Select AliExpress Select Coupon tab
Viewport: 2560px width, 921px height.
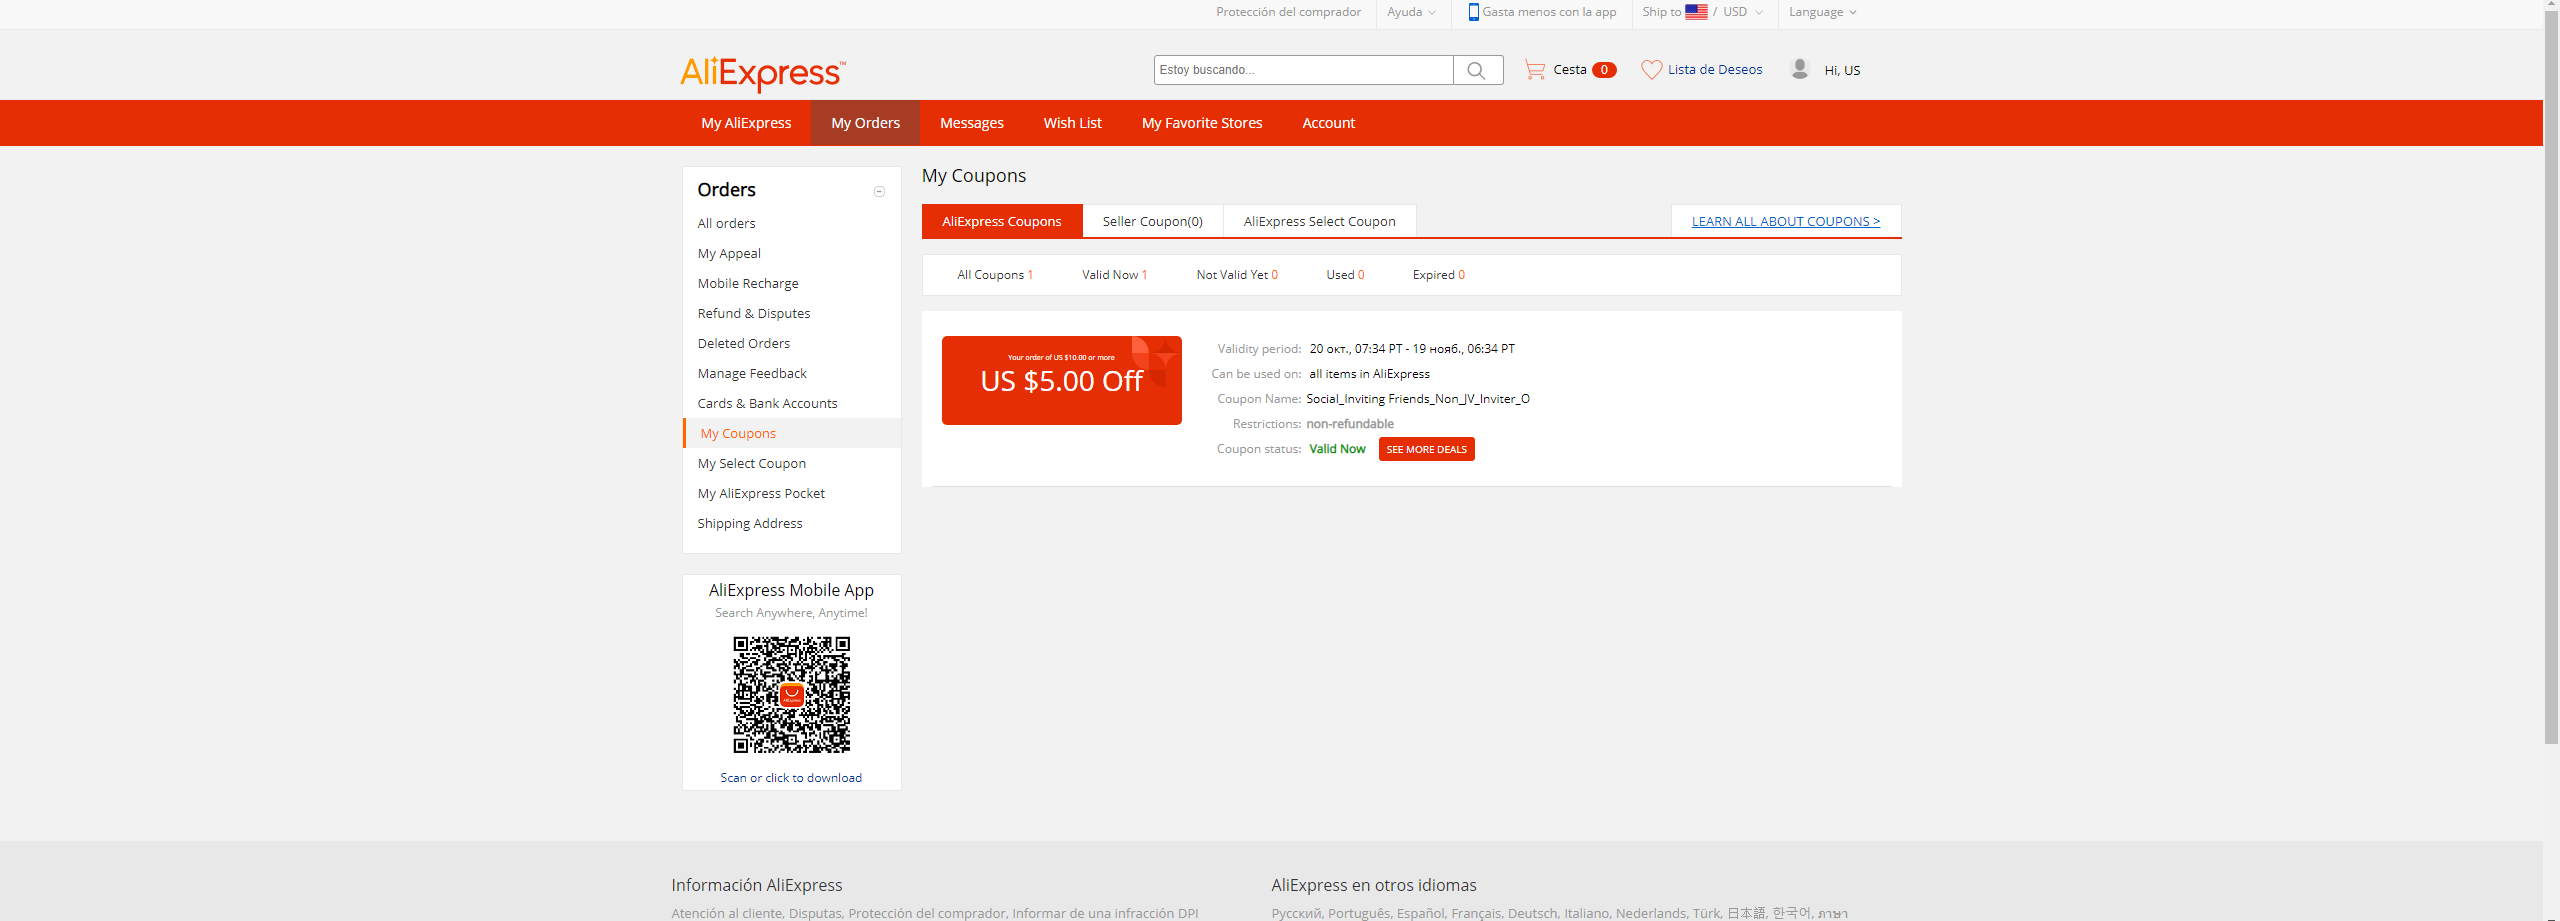(1320, 221)
